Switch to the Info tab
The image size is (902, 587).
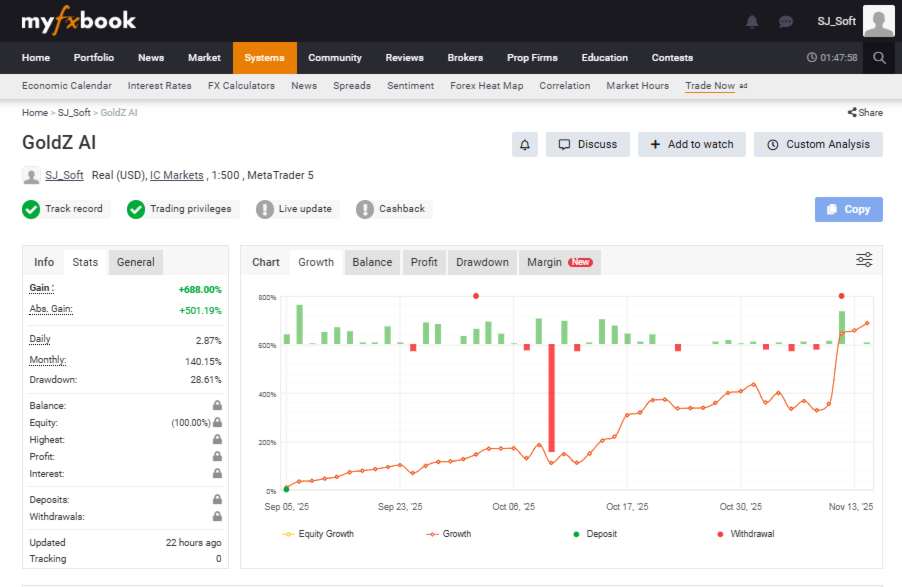[44, 262]
